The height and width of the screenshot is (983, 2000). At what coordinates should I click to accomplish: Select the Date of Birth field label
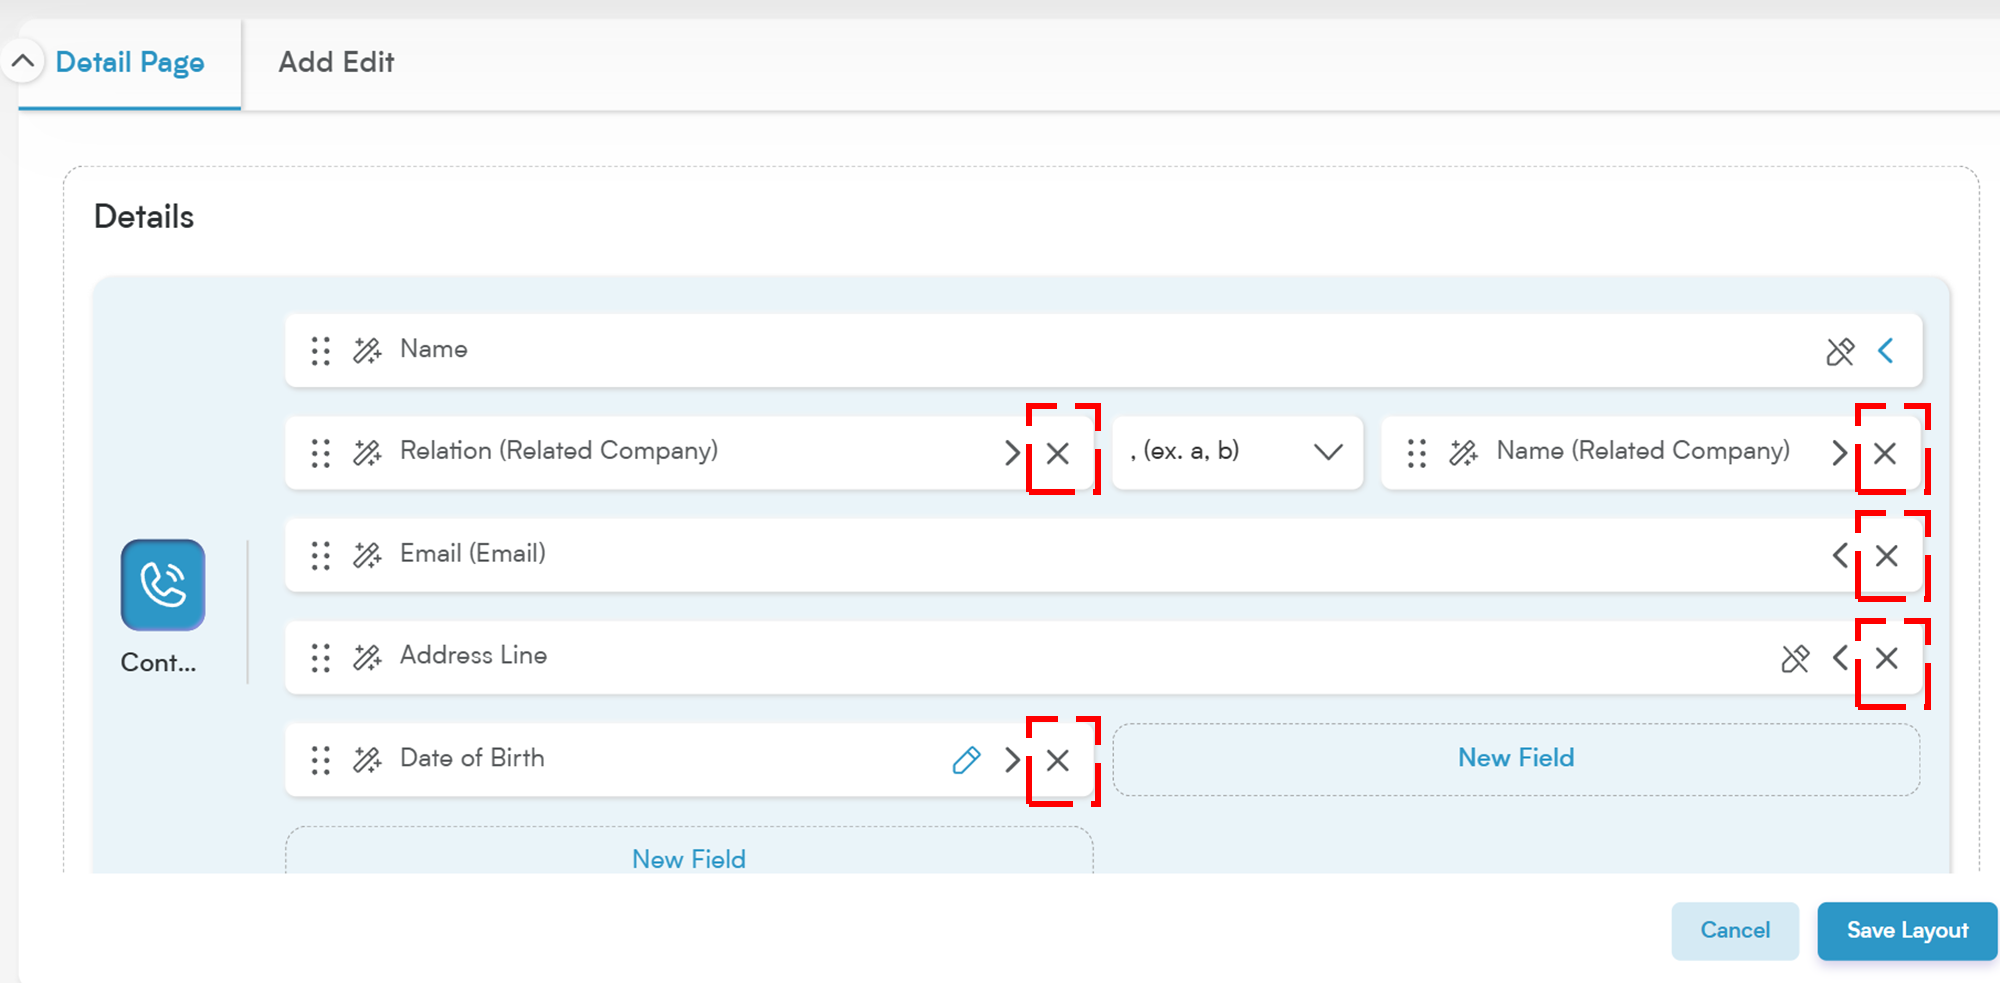pos(473,758)
